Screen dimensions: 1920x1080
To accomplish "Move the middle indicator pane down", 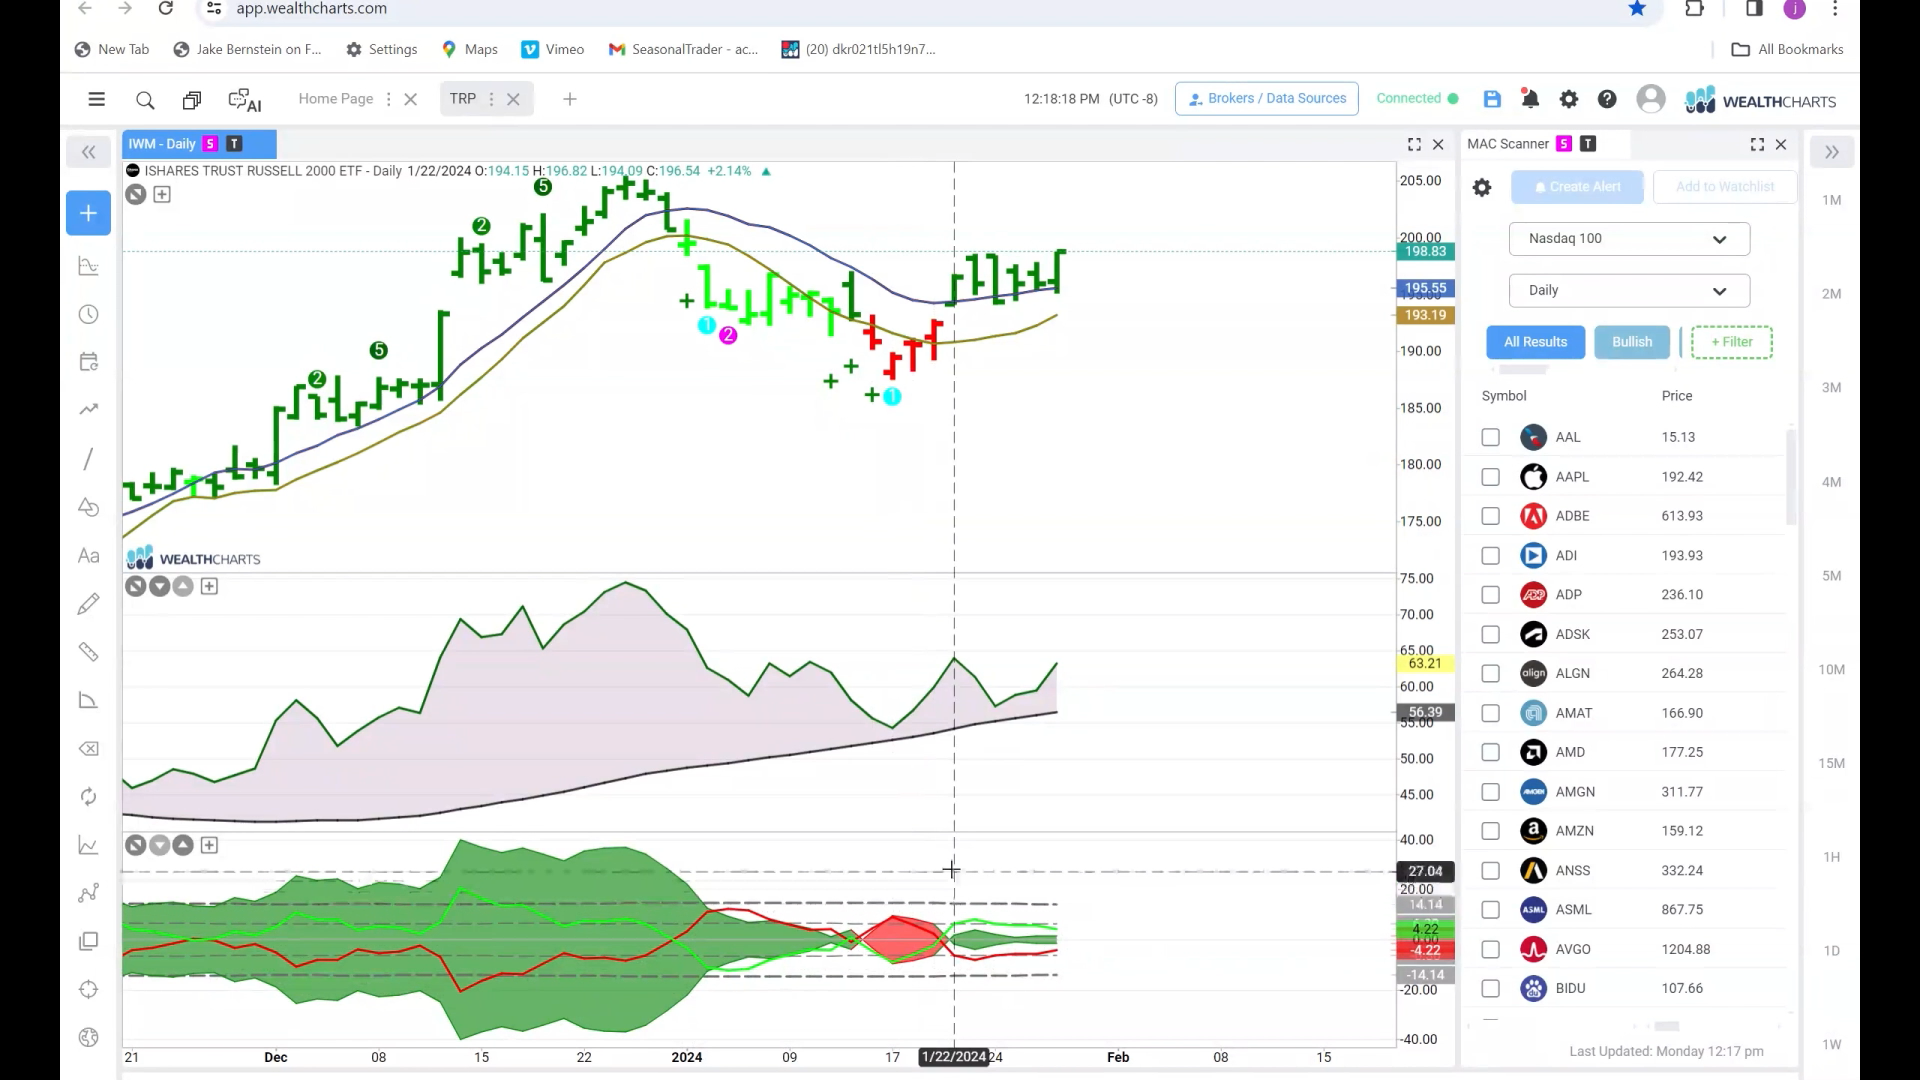I will pyautogui.click(x=159, y=587).
